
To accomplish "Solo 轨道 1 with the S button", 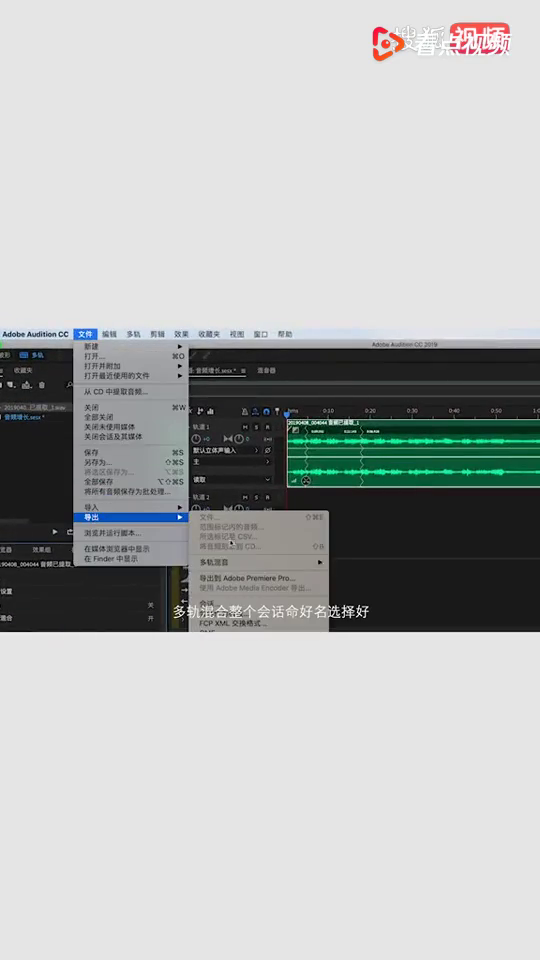I will (257, 427).
